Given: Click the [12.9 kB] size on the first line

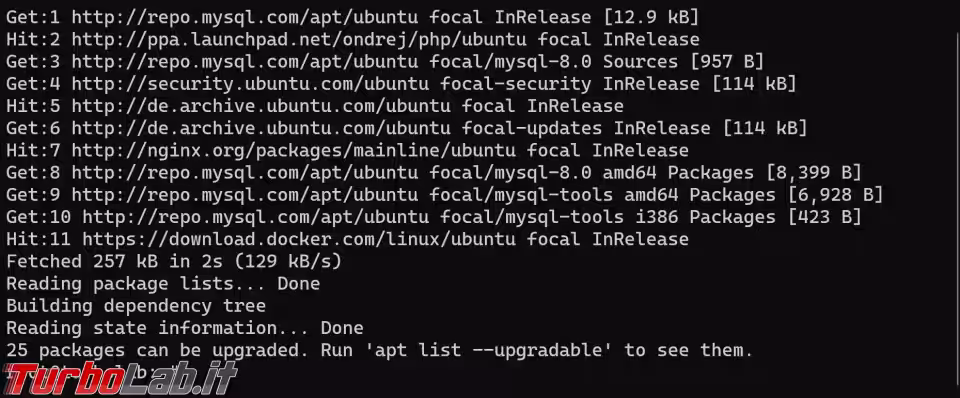Looking at the screenshot, I should (651, 18).
